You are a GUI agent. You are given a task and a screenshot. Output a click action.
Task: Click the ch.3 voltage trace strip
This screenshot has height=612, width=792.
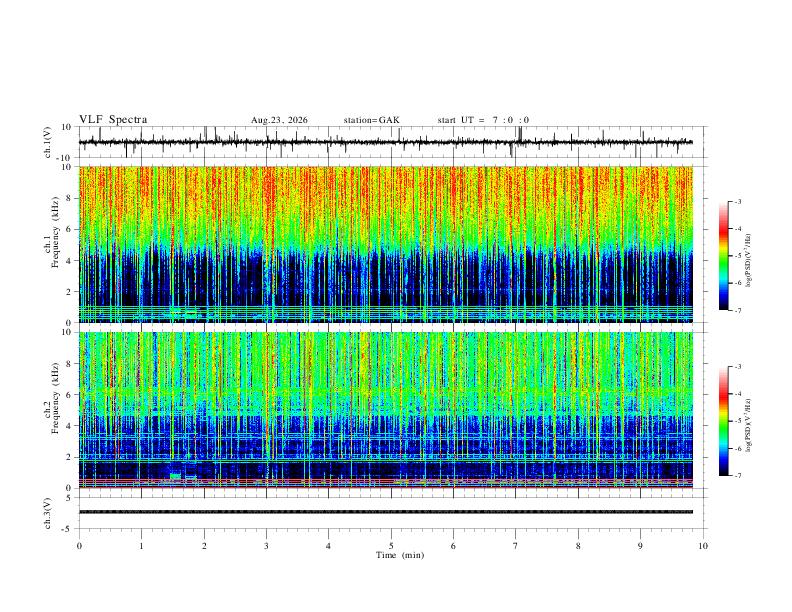(385, 512)
